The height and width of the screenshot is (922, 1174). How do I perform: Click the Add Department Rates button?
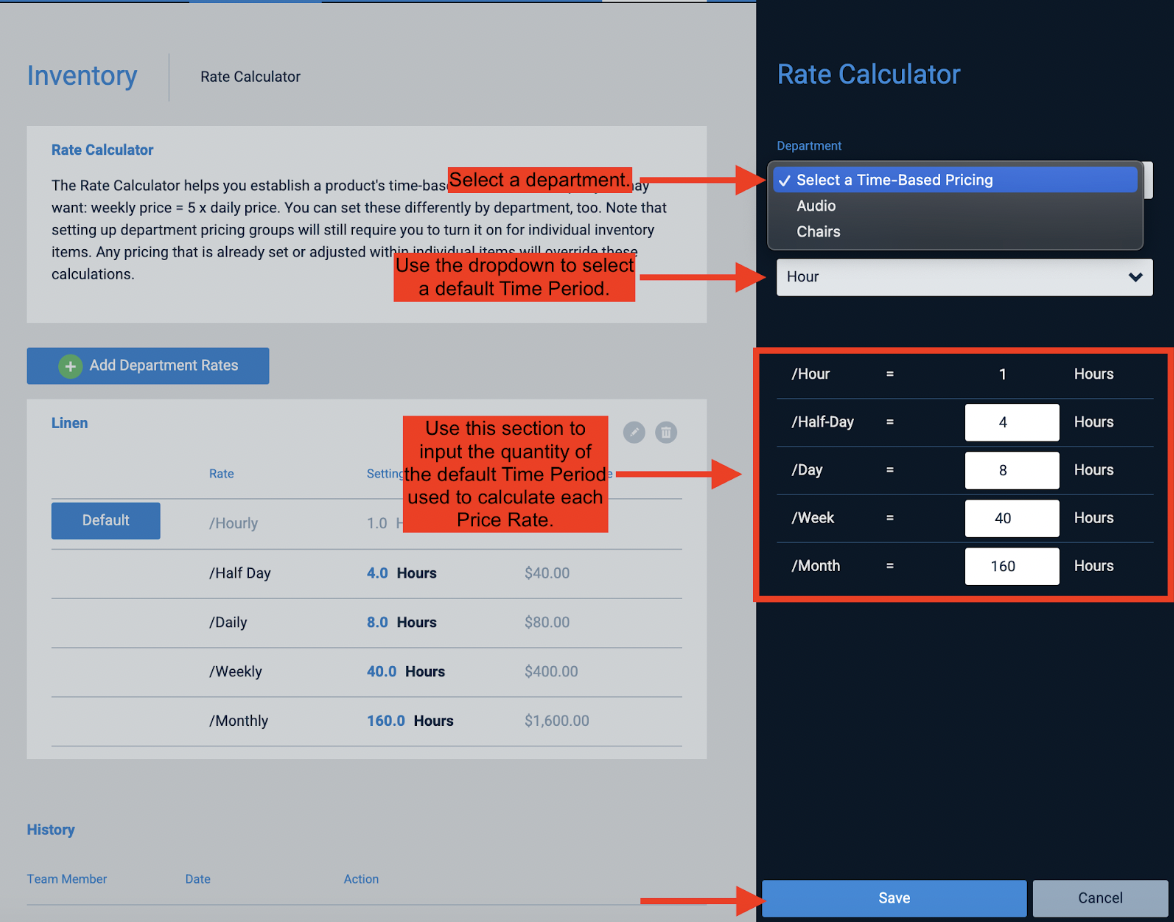click(148, 366)
